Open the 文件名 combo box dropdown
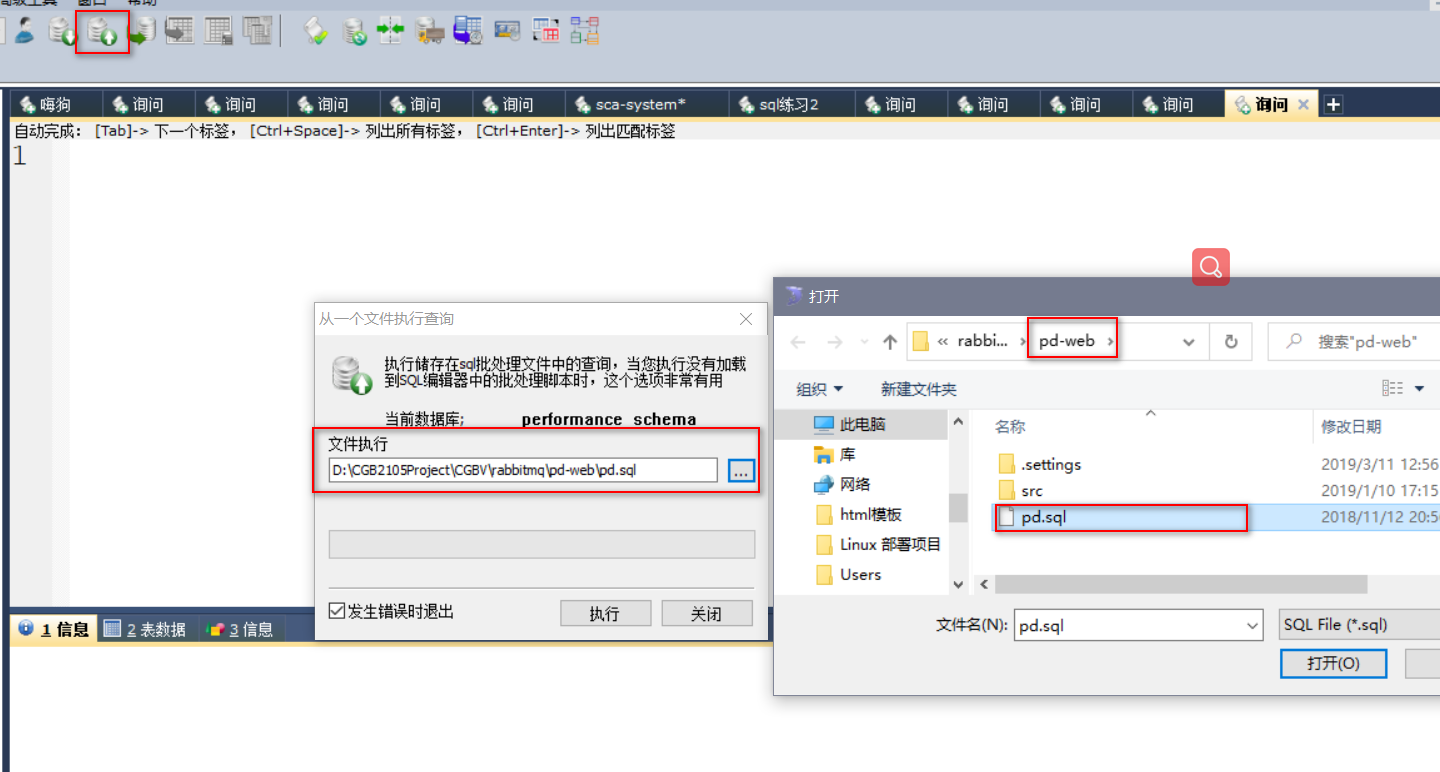The image size is (1440, 772). tap(1253, 626)
